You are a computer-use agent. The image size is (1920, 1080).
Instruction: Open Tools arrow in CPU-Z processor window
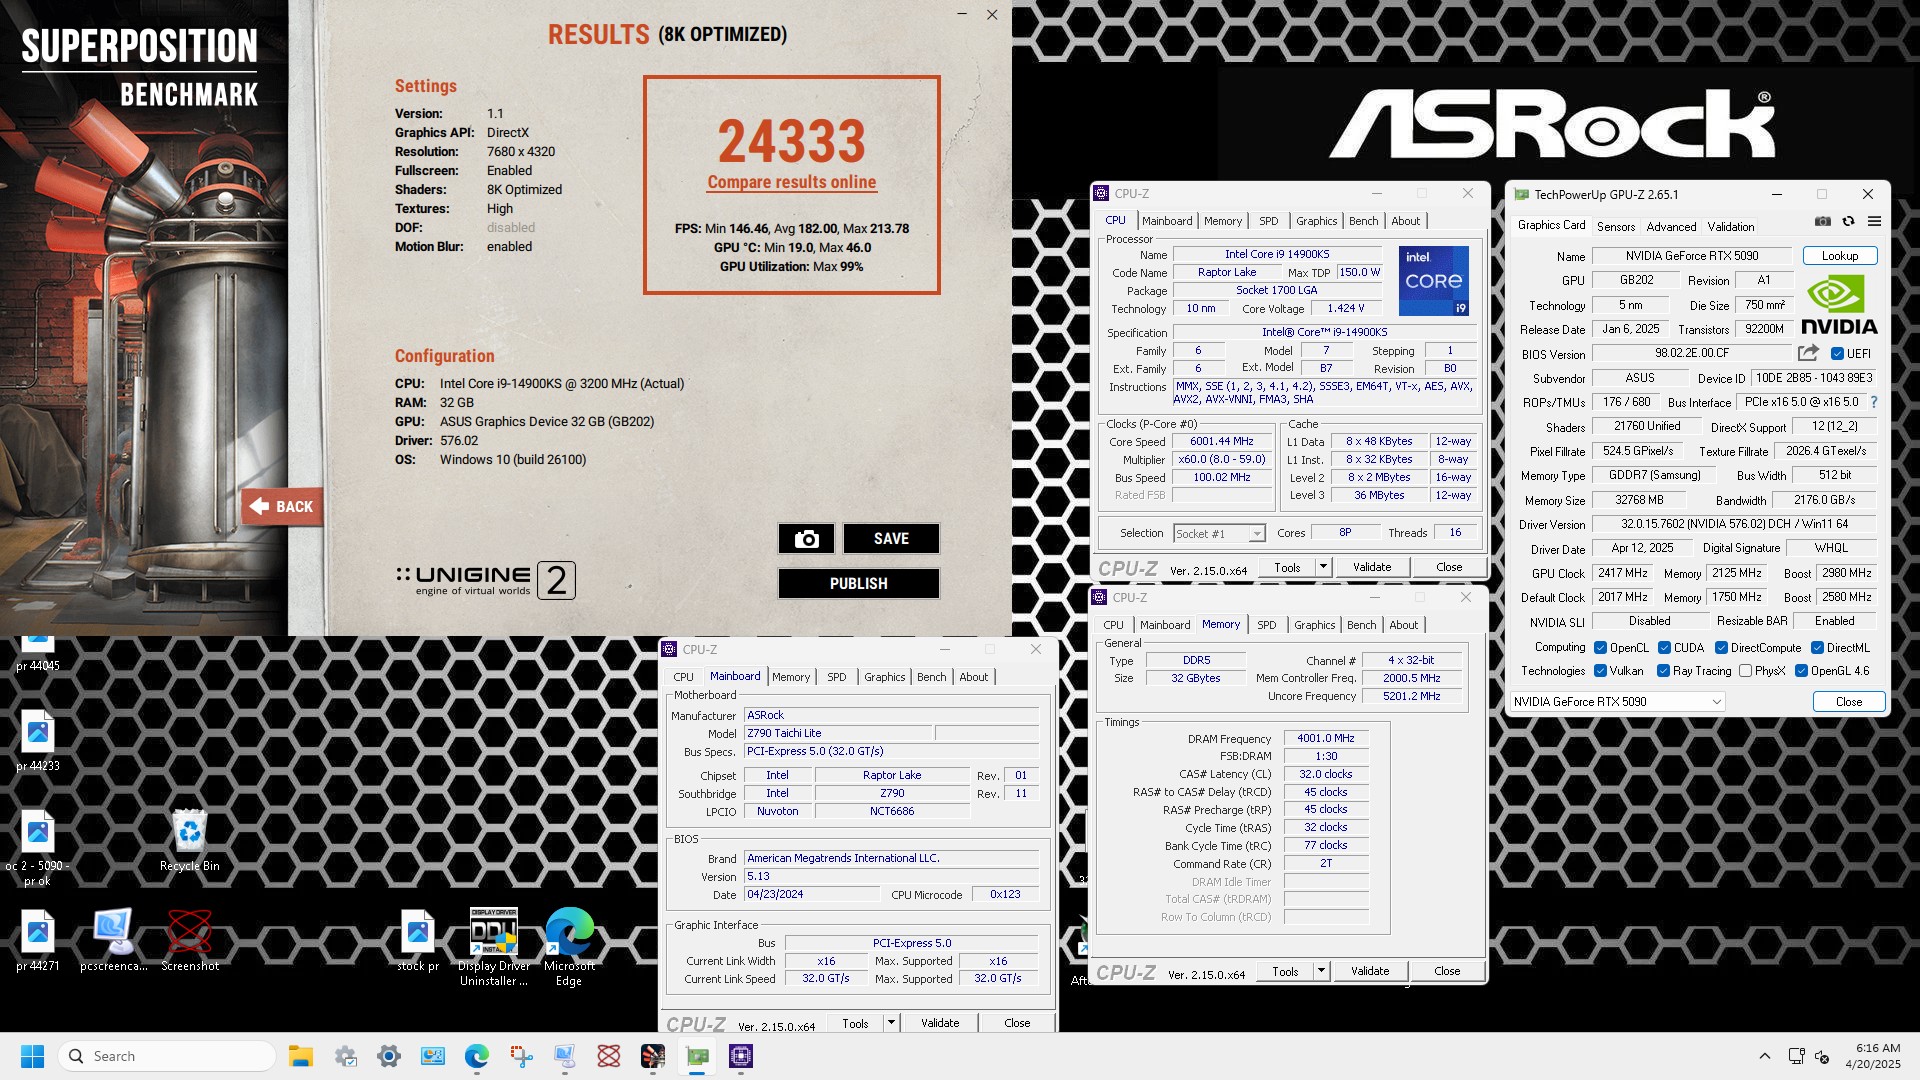pyautogui.click(x=1322, y=567)
